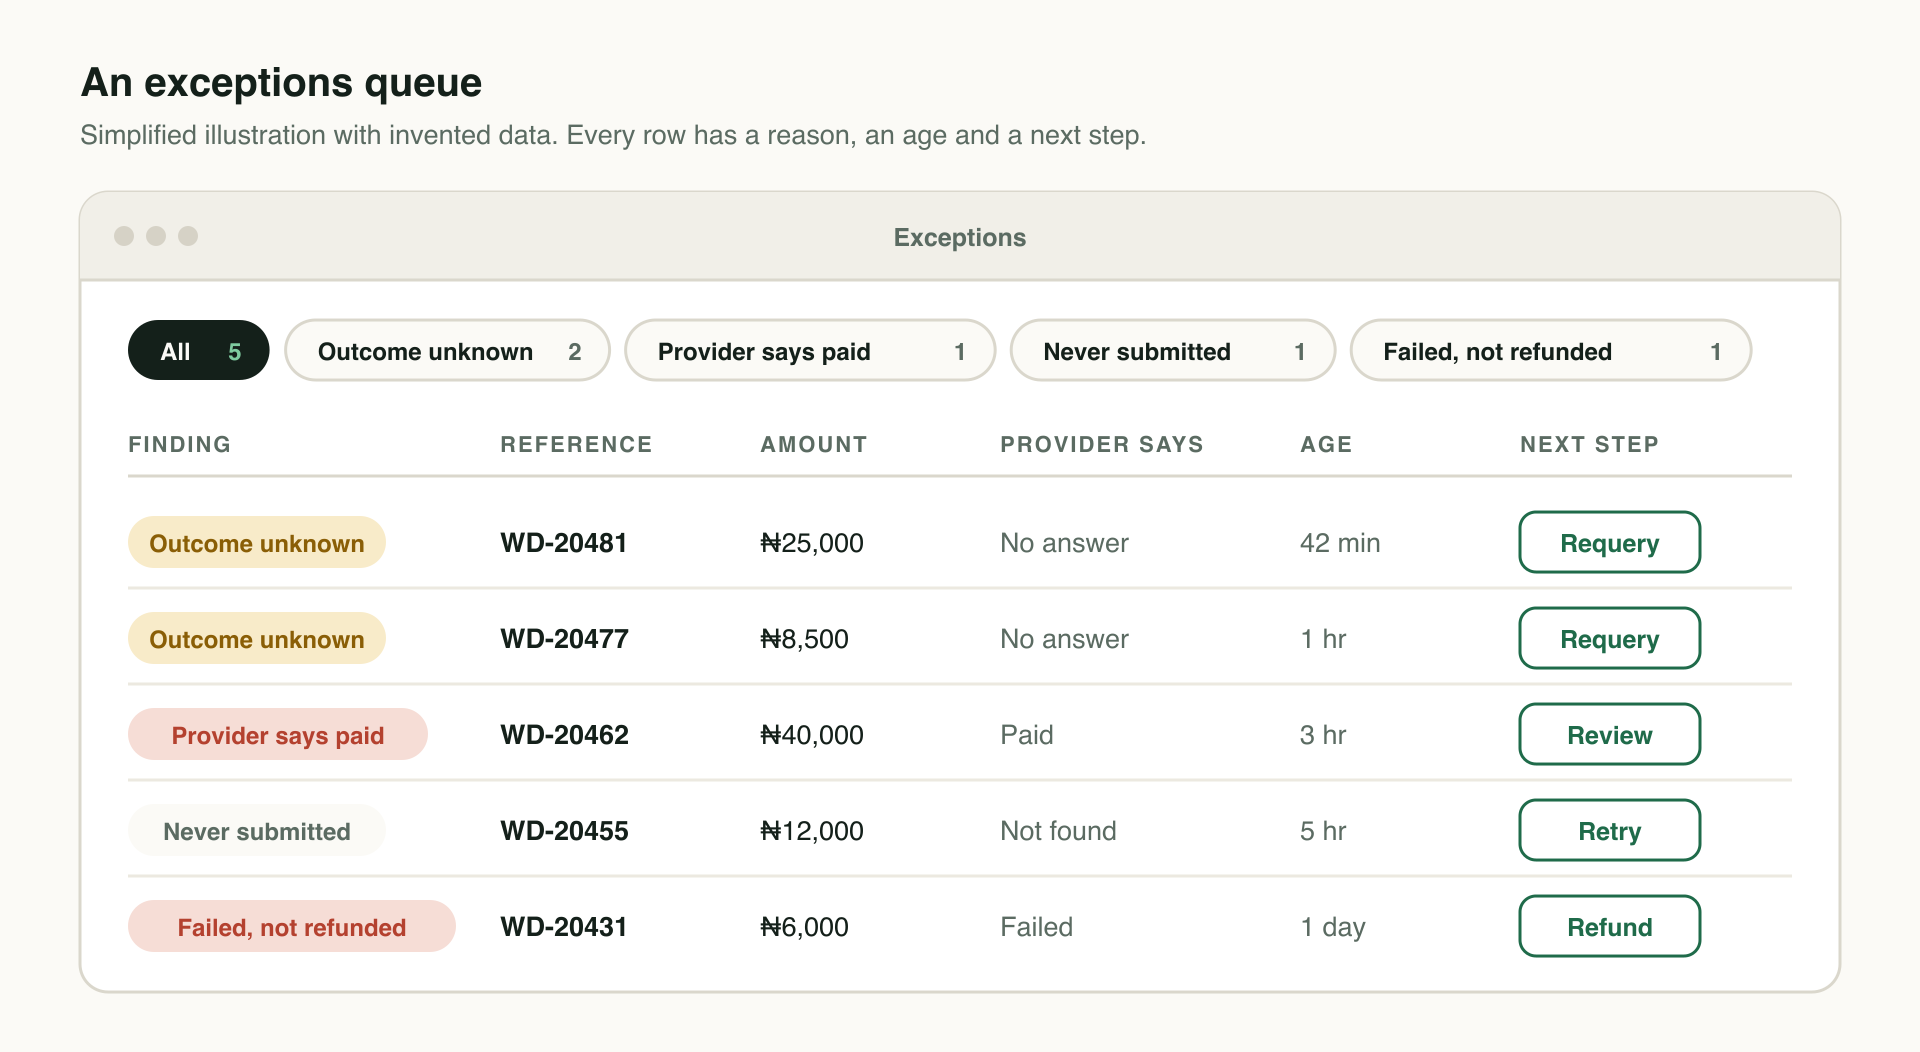Select reference WD-20462
Screen dimensions: 1920x1052
point(564,735)
